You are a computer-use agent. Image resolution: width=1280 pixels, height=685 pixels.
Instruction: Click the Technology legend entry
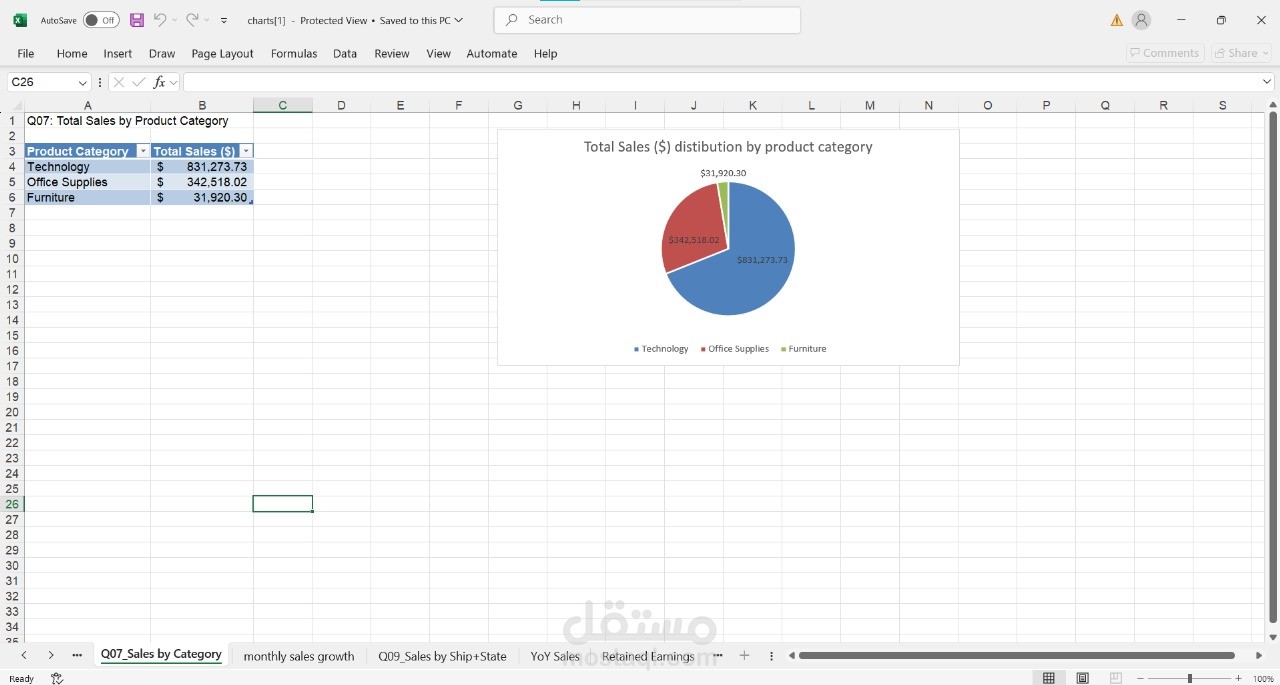click(661, 349)
